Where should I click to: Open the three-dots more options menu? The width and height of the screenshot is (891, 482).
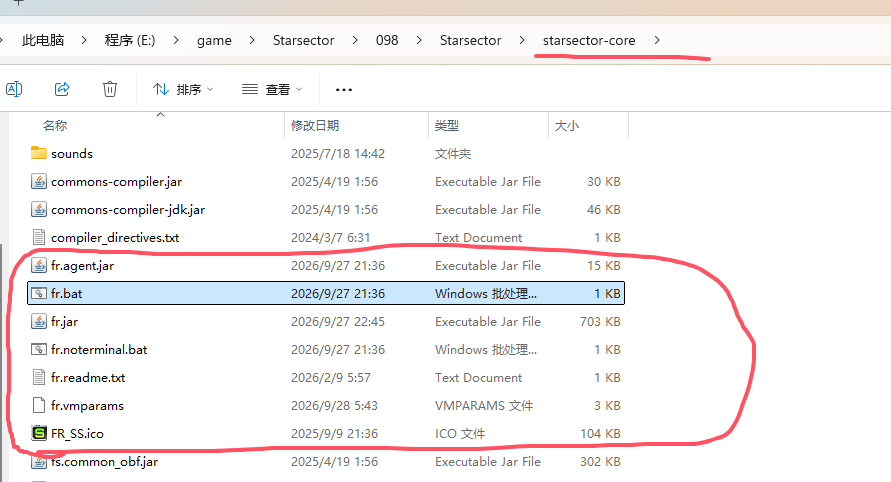344,89
